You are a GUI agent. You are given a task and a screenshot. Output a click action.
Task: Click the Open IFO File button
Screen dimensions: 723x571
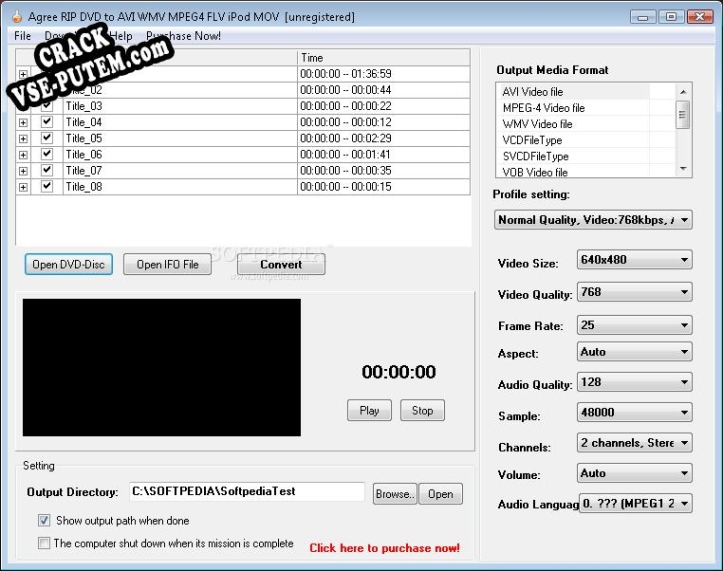[x=167, y=264]
